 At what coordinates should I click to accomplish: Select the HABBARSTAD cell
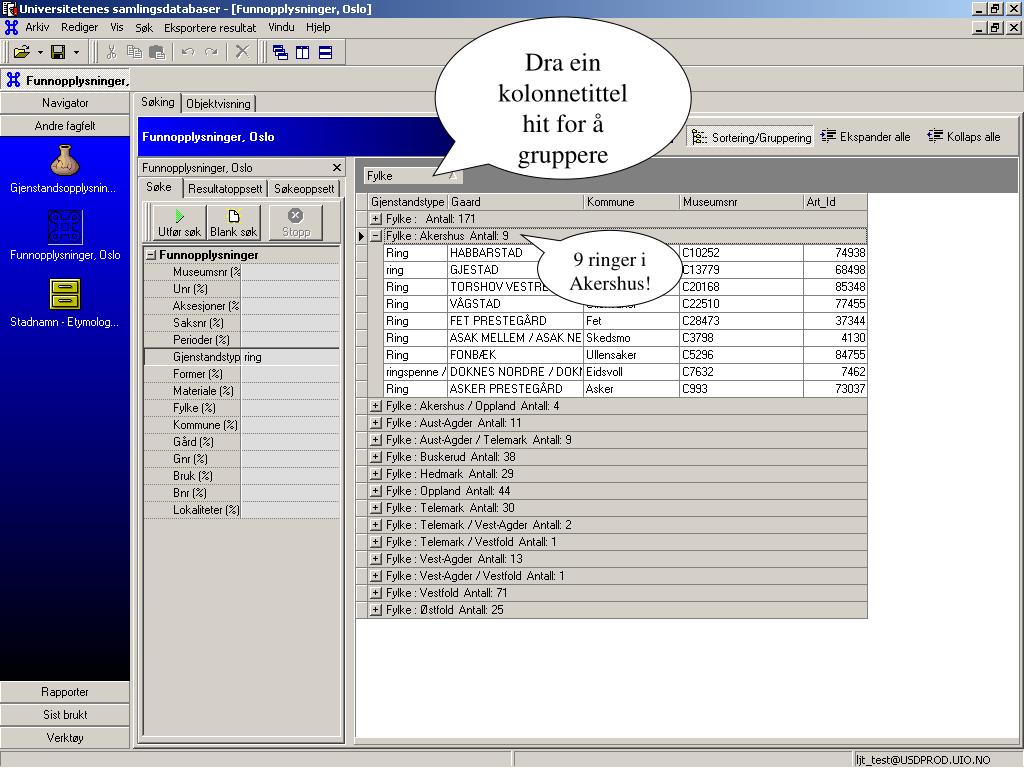coord(515,253)
